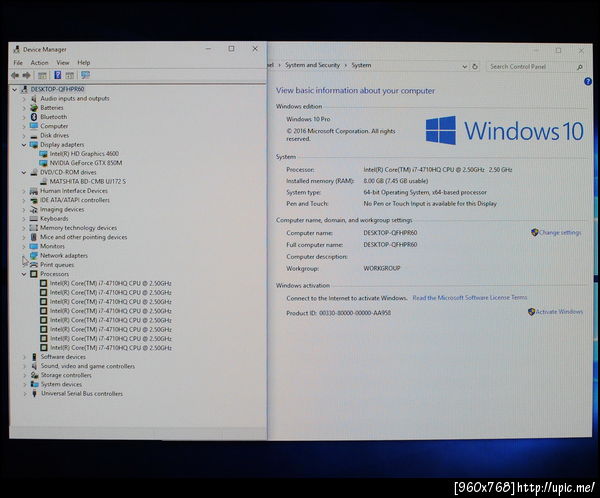Click the Network adapters label
The image size is (600, 498).
(x=64, y=256)
